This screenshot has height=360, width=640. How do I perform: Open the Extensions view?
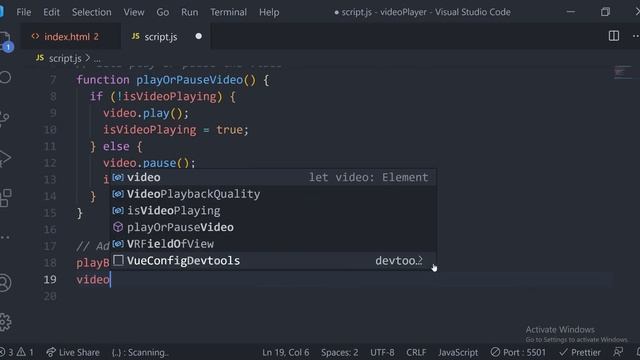[5, 198]
